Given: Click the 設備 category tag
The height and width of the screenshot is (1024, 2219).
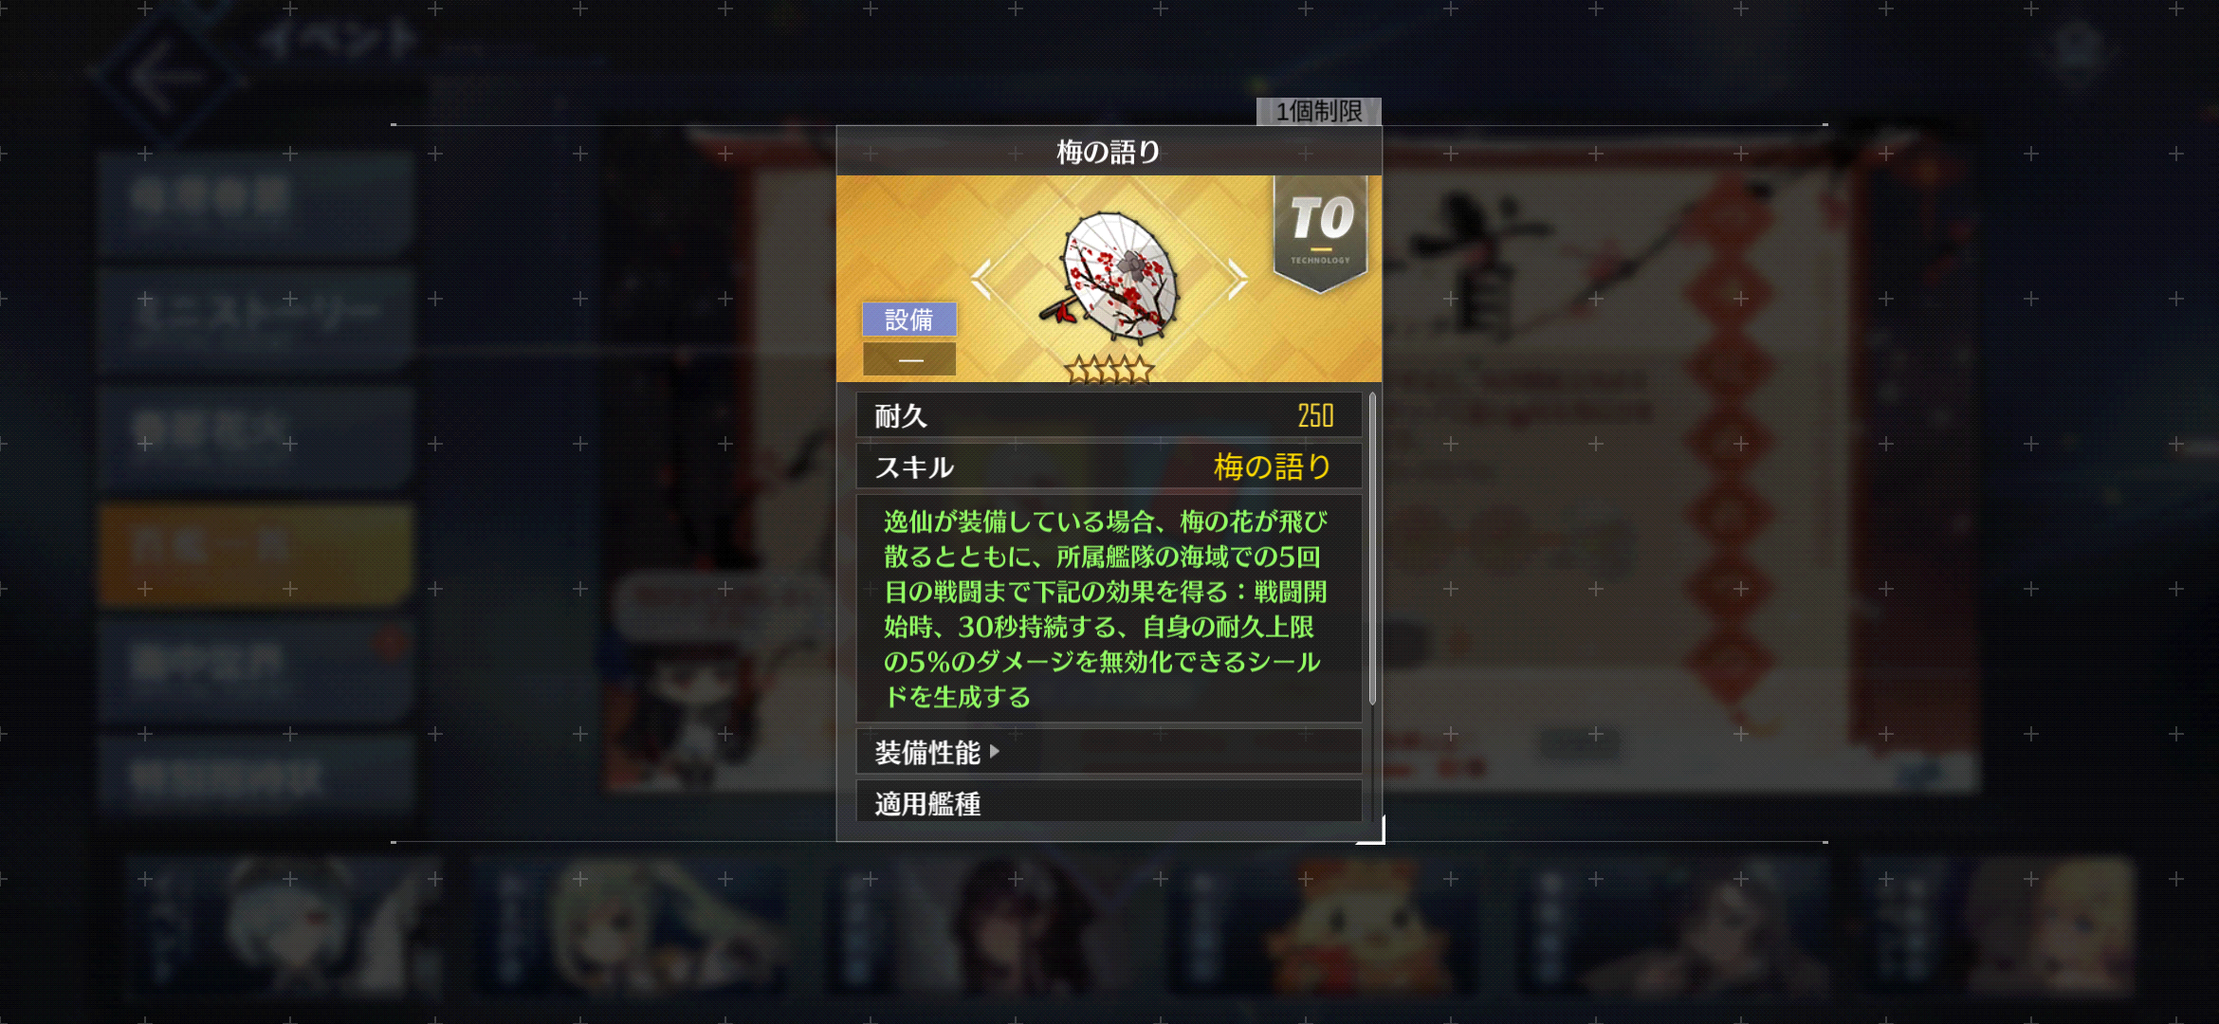Looking at the screenshot, I should [x=909, y=320].
